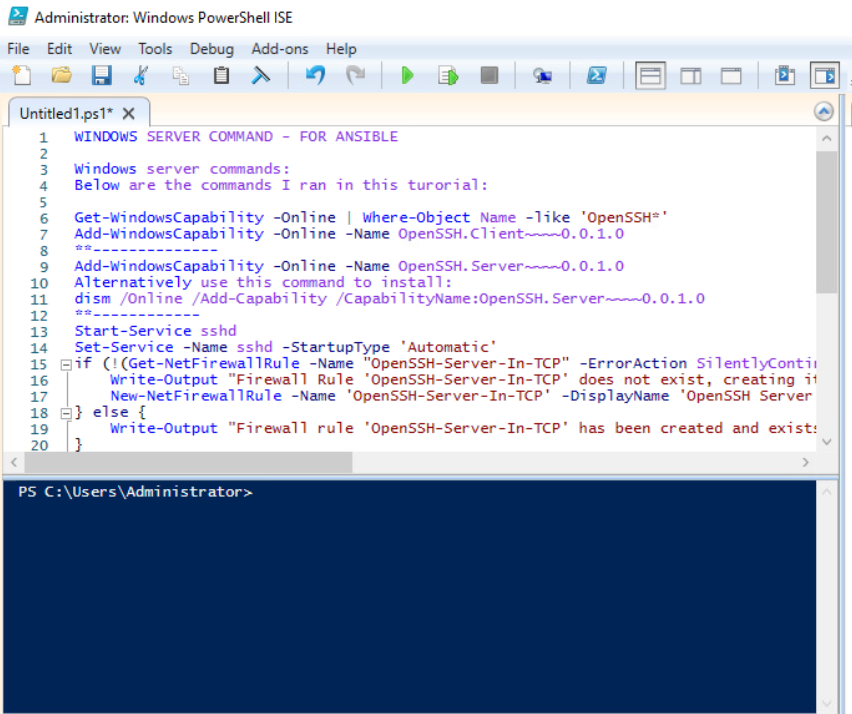This screenshot has height=714, width=852.
Task: Click 'Windows server commands:' on line 3
Action: tap(182, 169)
